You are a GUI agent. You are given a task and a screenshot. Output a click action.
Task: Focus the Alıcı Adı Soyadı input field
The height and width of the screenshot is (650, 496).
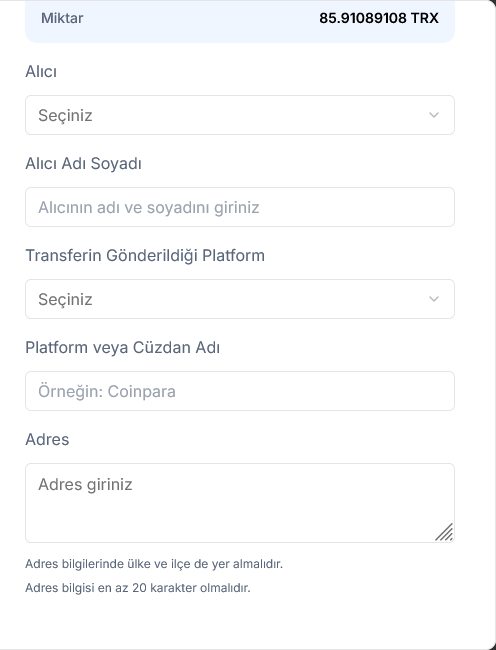point(240,207)
